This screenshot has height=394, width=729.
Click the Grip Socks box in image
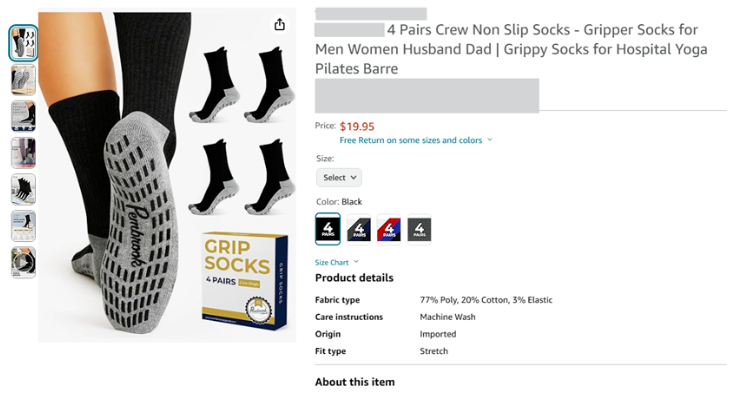[x=245, y=280]
